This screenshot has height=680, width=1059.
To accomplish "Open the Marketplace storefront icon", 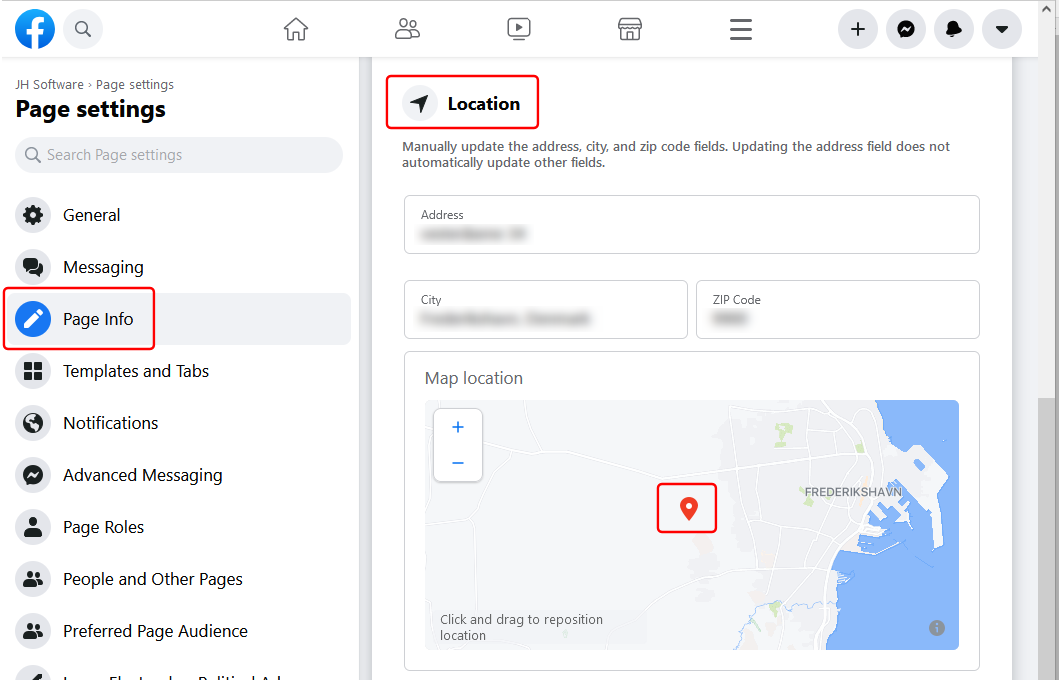I will (x=629, y=29).
